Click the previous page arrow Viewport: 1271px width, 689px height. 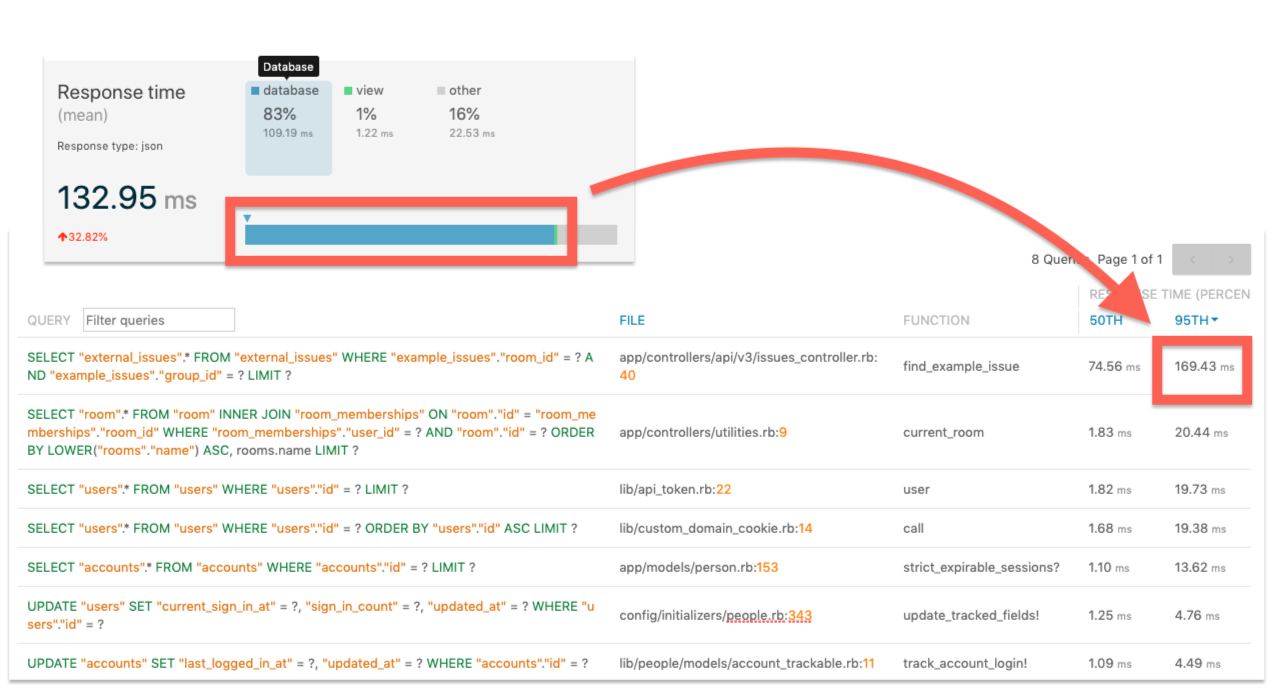click(x=1192, y=259)
